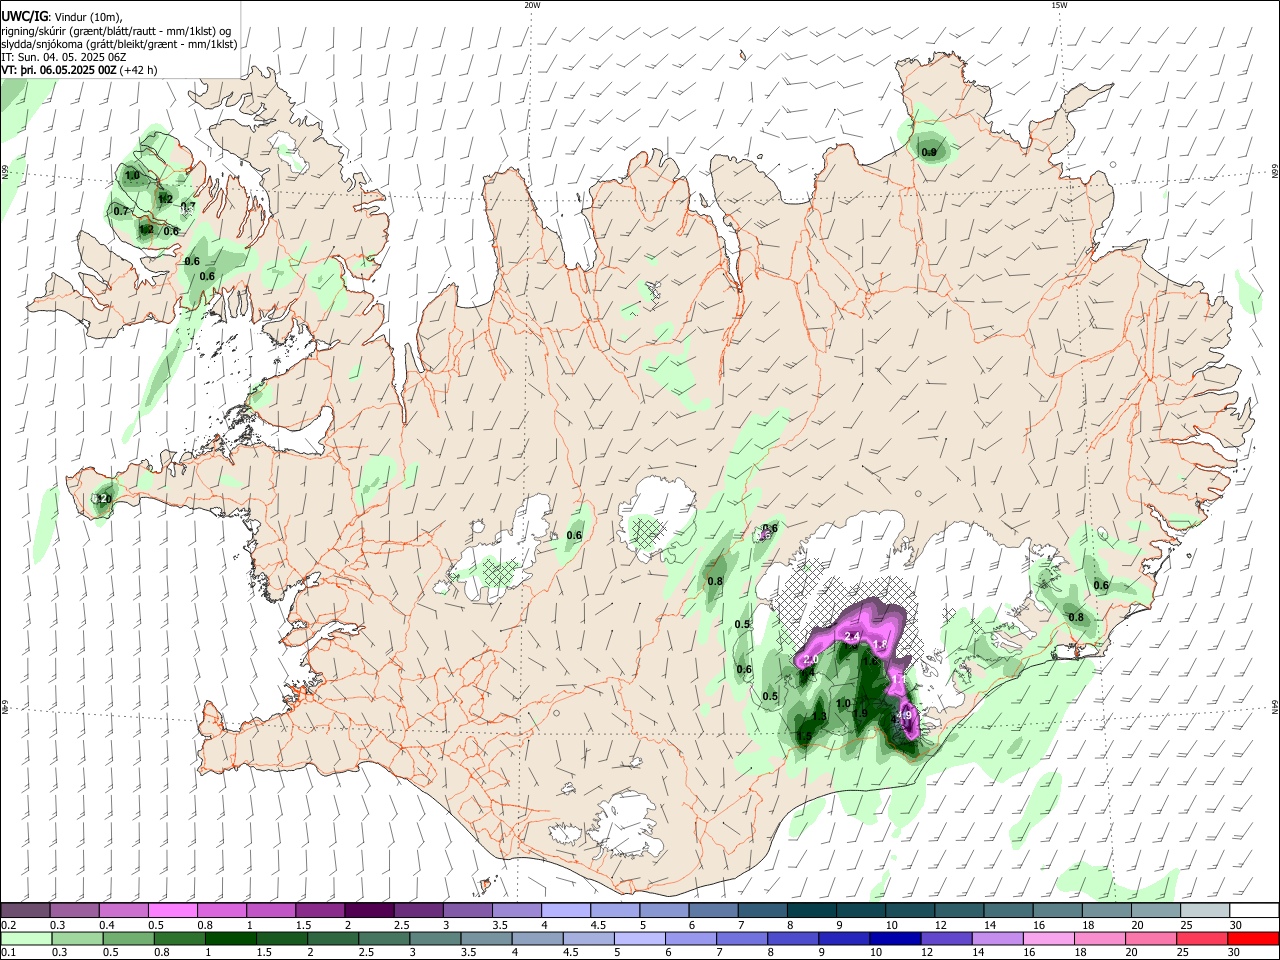Screen dimensions: 1280x960
Task: Click the 'slydda/snjókoma' legend description line
Action: (119, 44)
